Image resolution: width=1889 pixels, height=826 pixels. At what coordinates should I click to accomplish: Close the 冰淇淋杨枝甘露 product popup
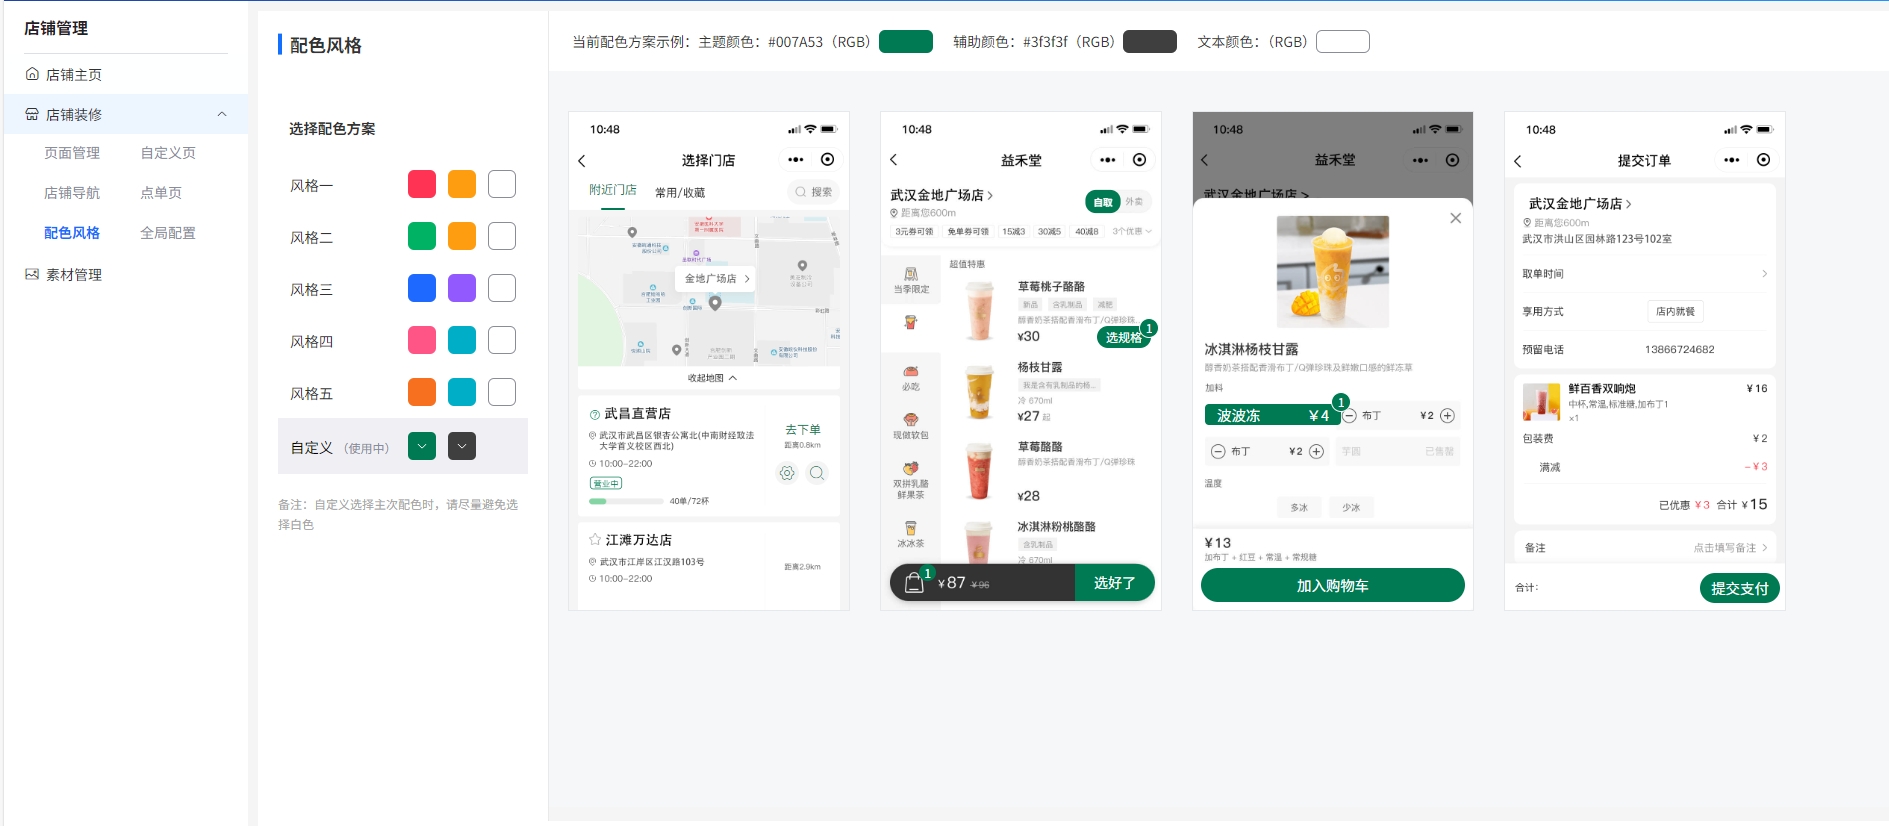tap(1455, 218)
